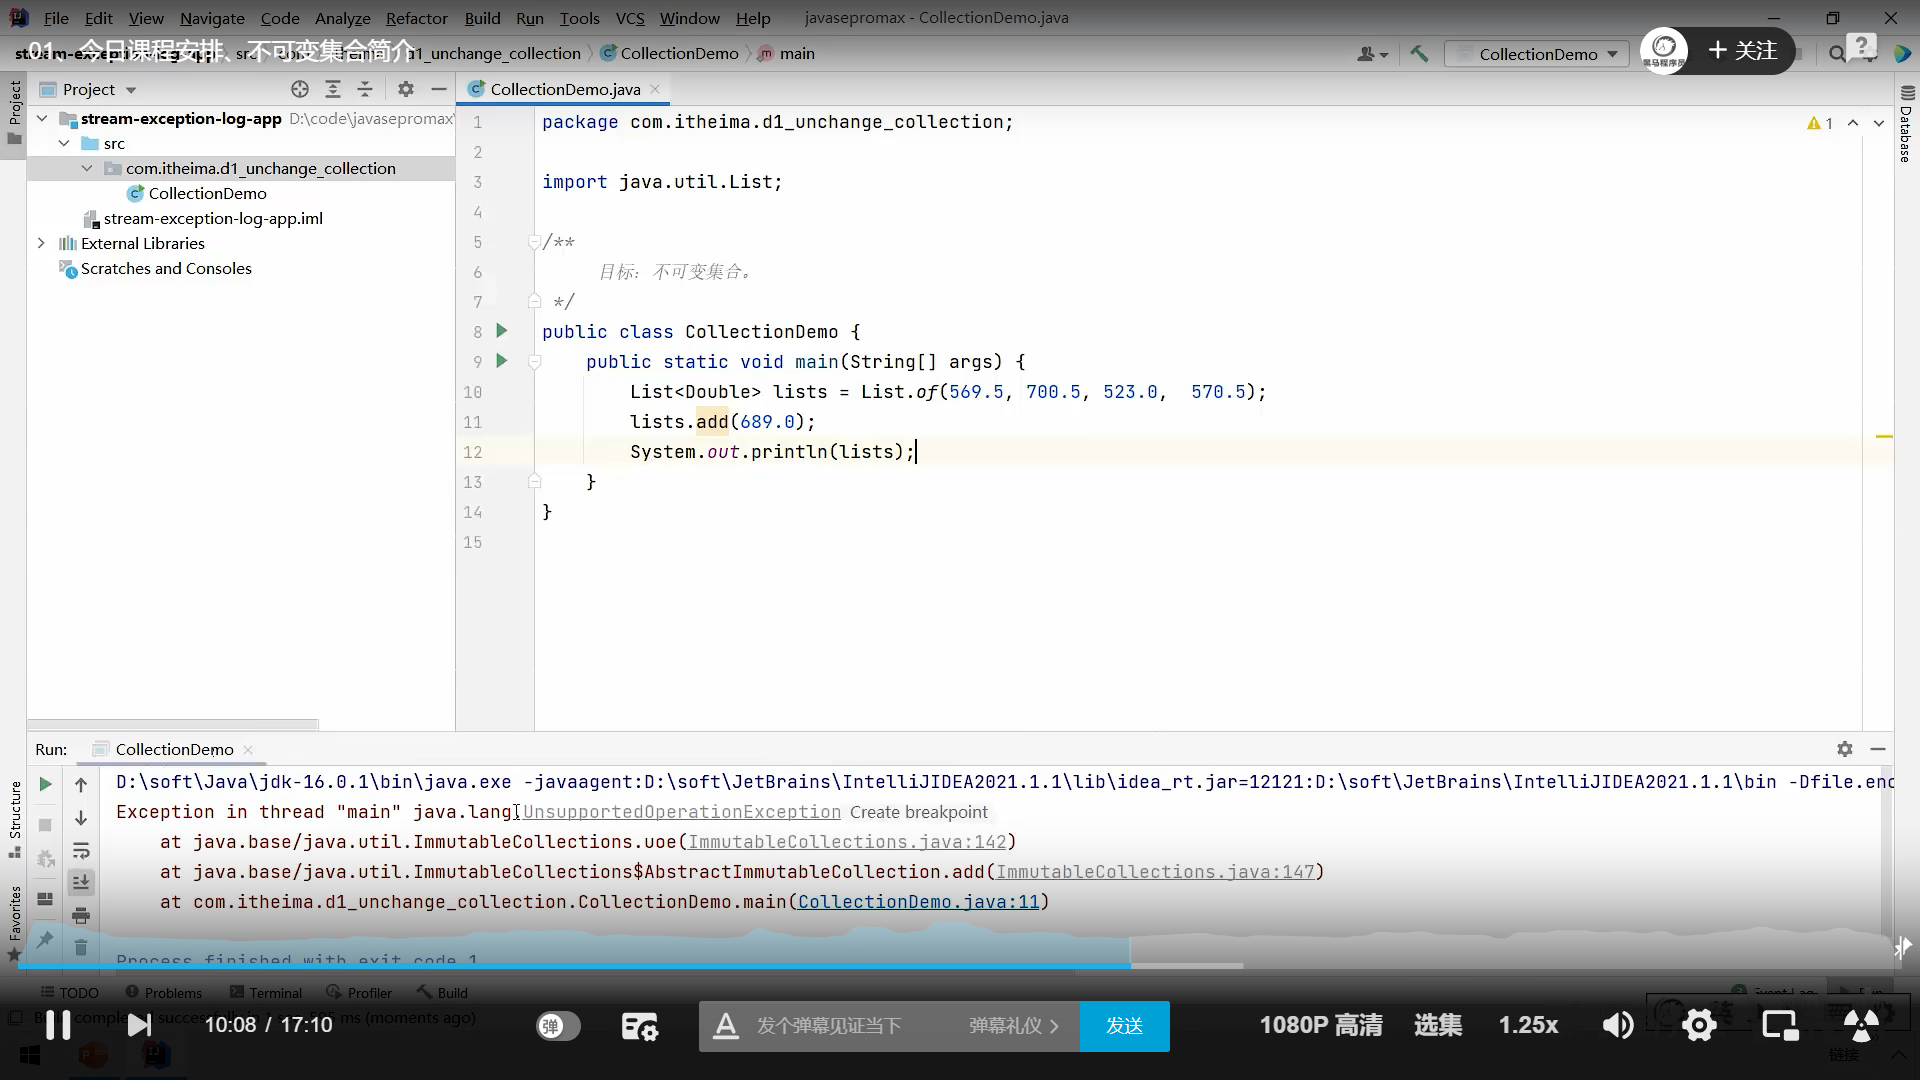Toggle the soft-wrap button in Run console
The height and width of the screenshot is (1080, 1920).
click(81, 851)
